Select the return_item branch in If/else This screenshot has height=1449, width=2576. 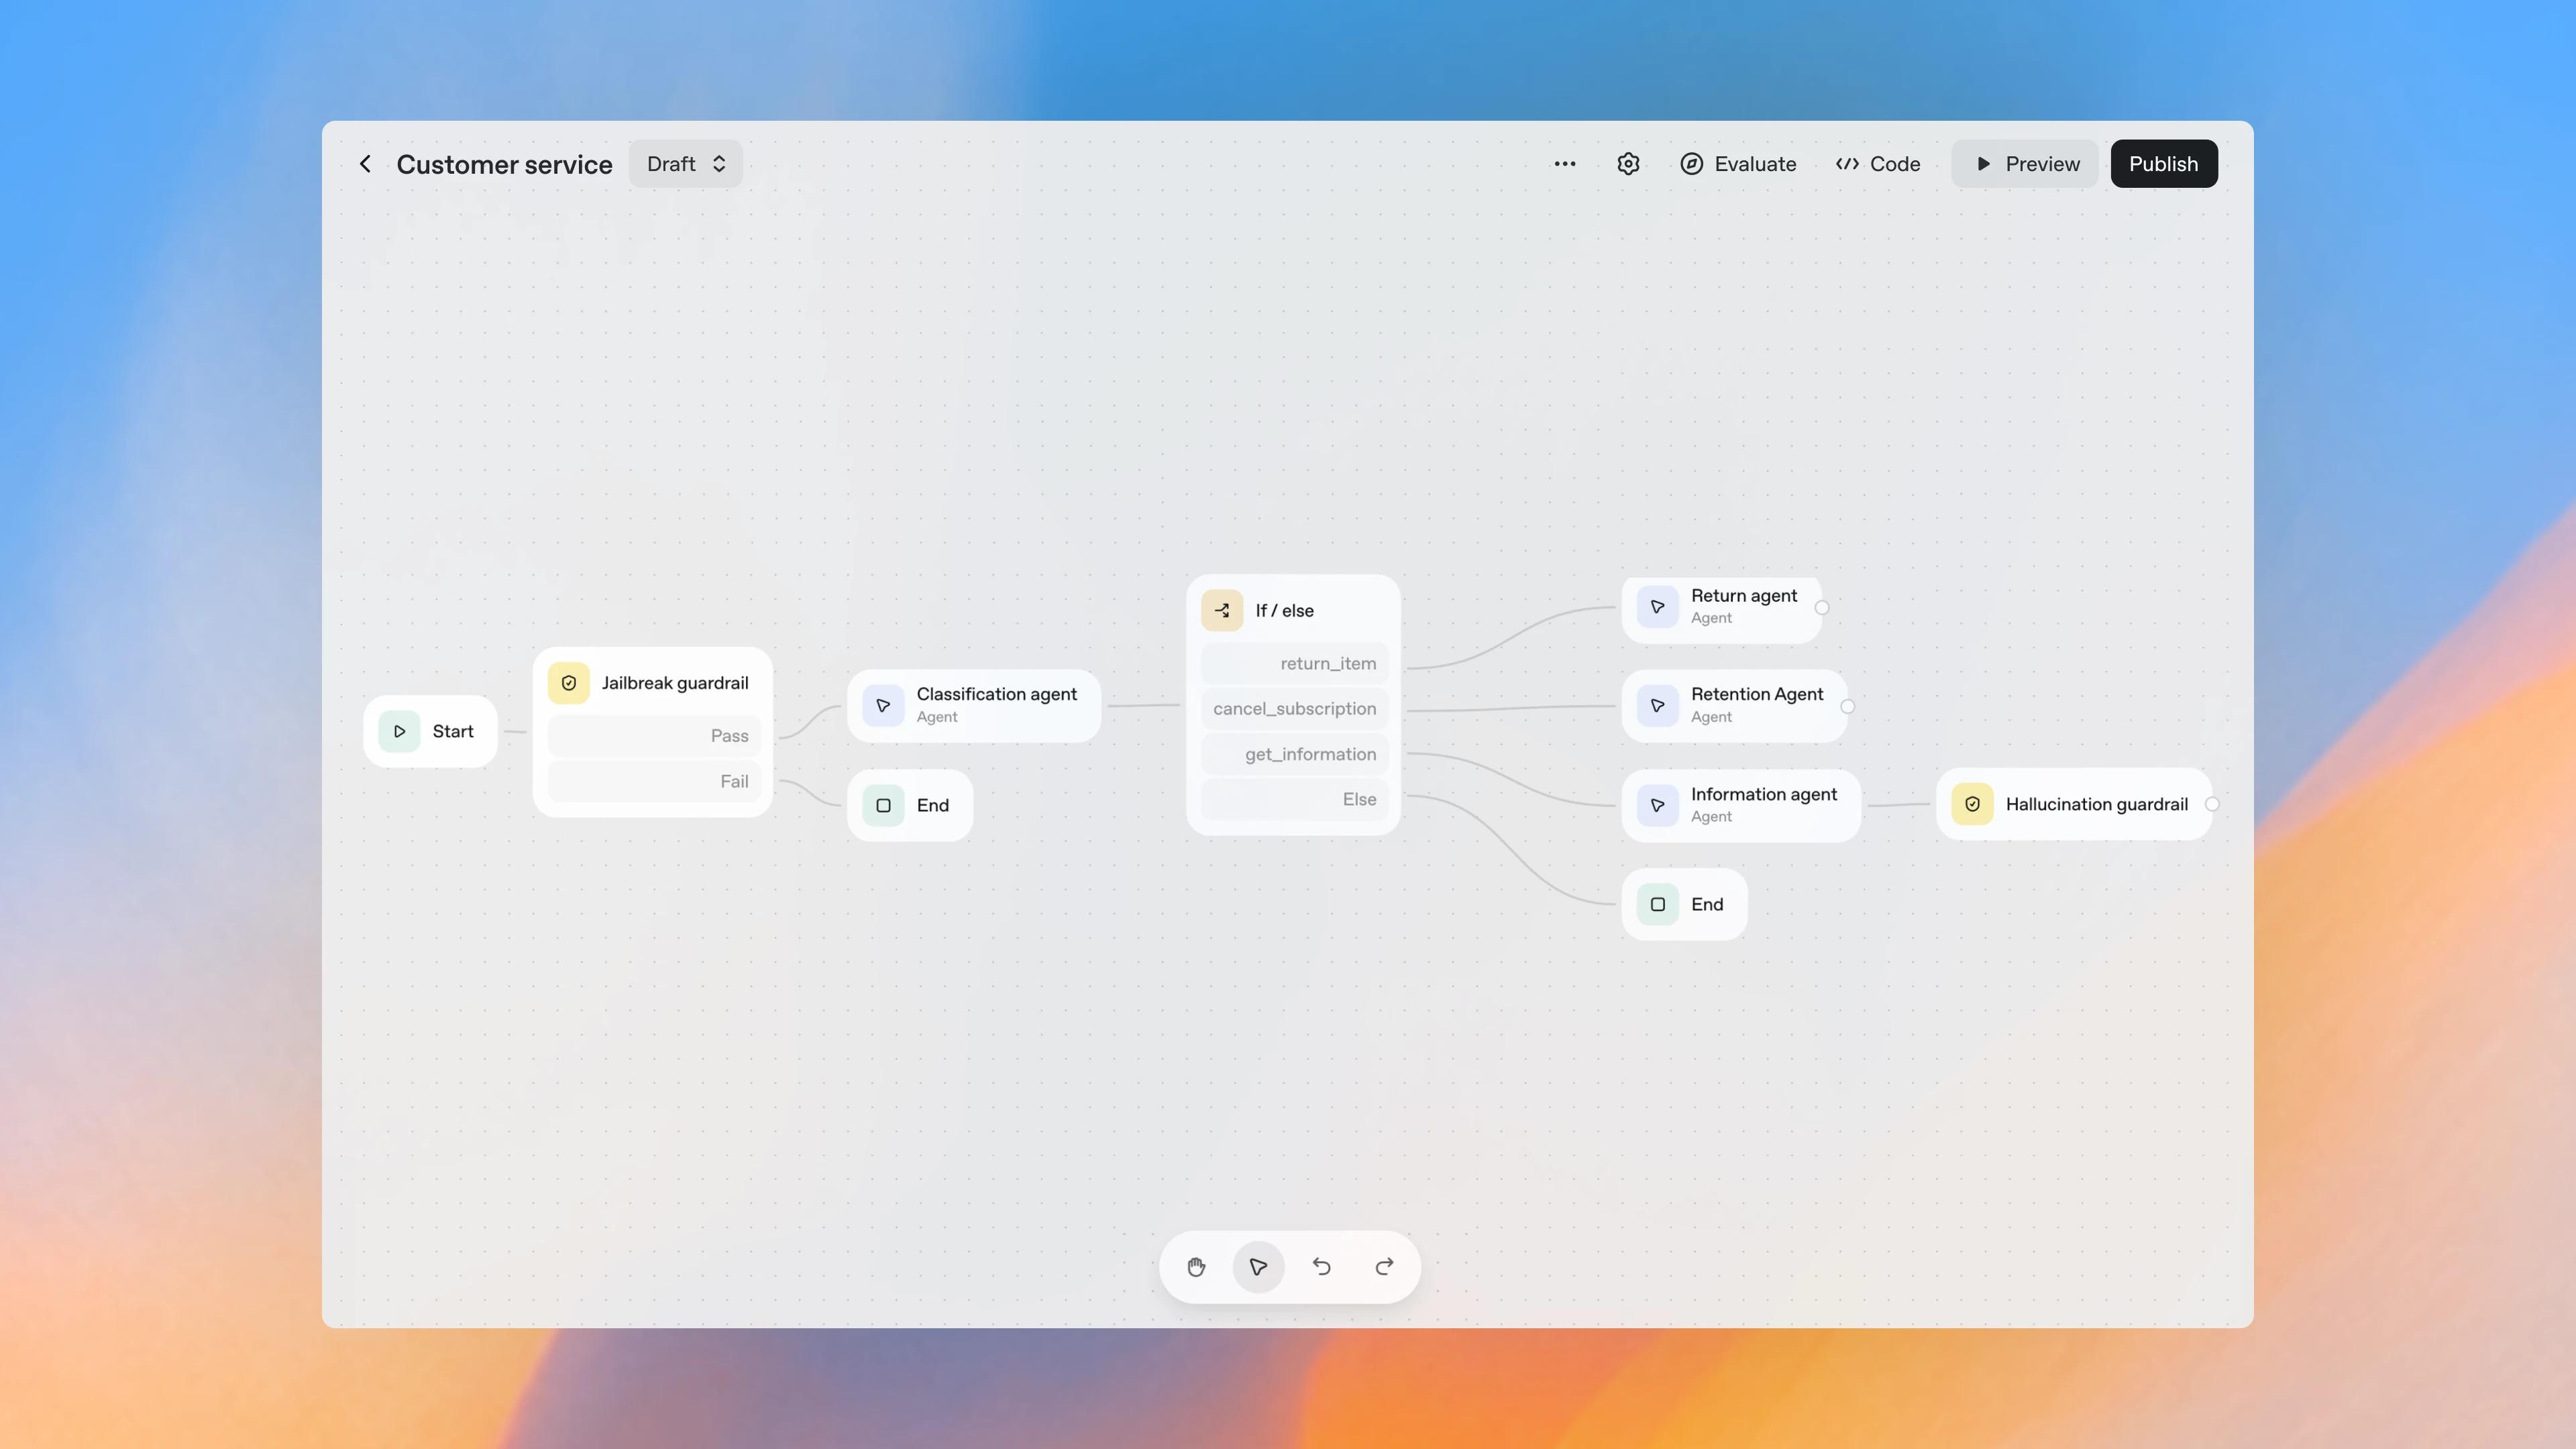tap(1295, 663)
